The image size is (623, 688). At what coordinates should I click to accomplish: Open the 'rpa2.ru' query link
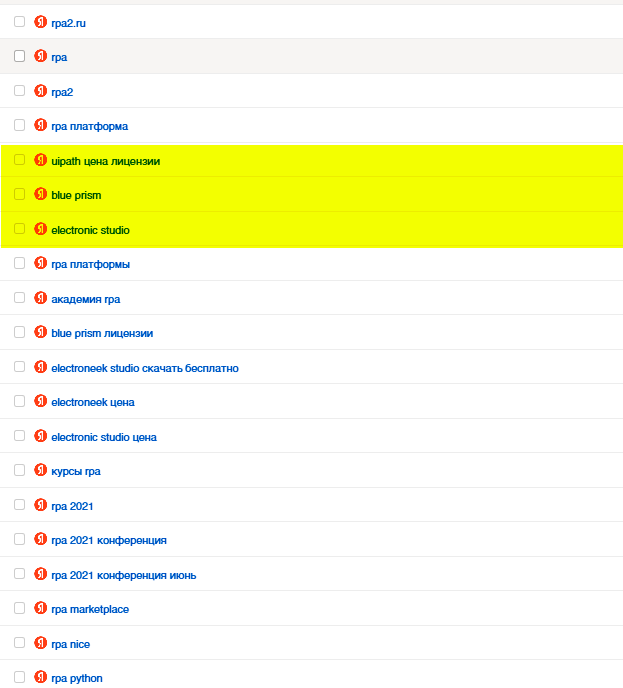tap(68, 23)
